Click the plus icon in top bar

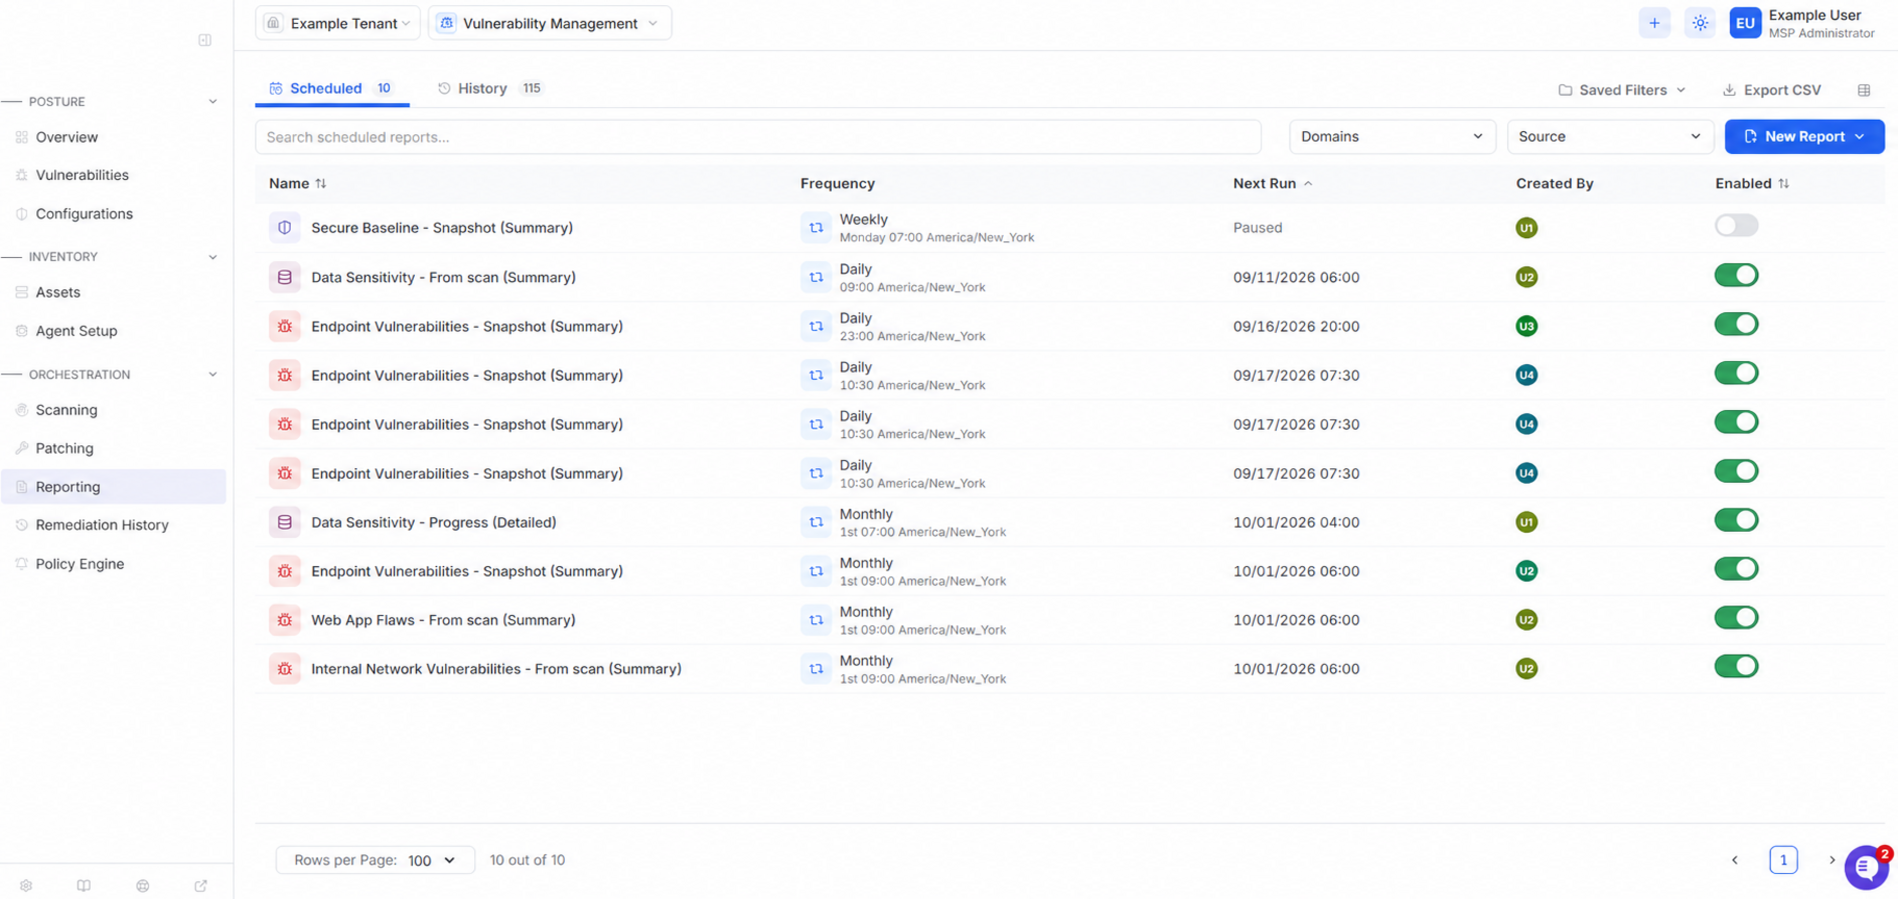click(x=1654, y=23)
